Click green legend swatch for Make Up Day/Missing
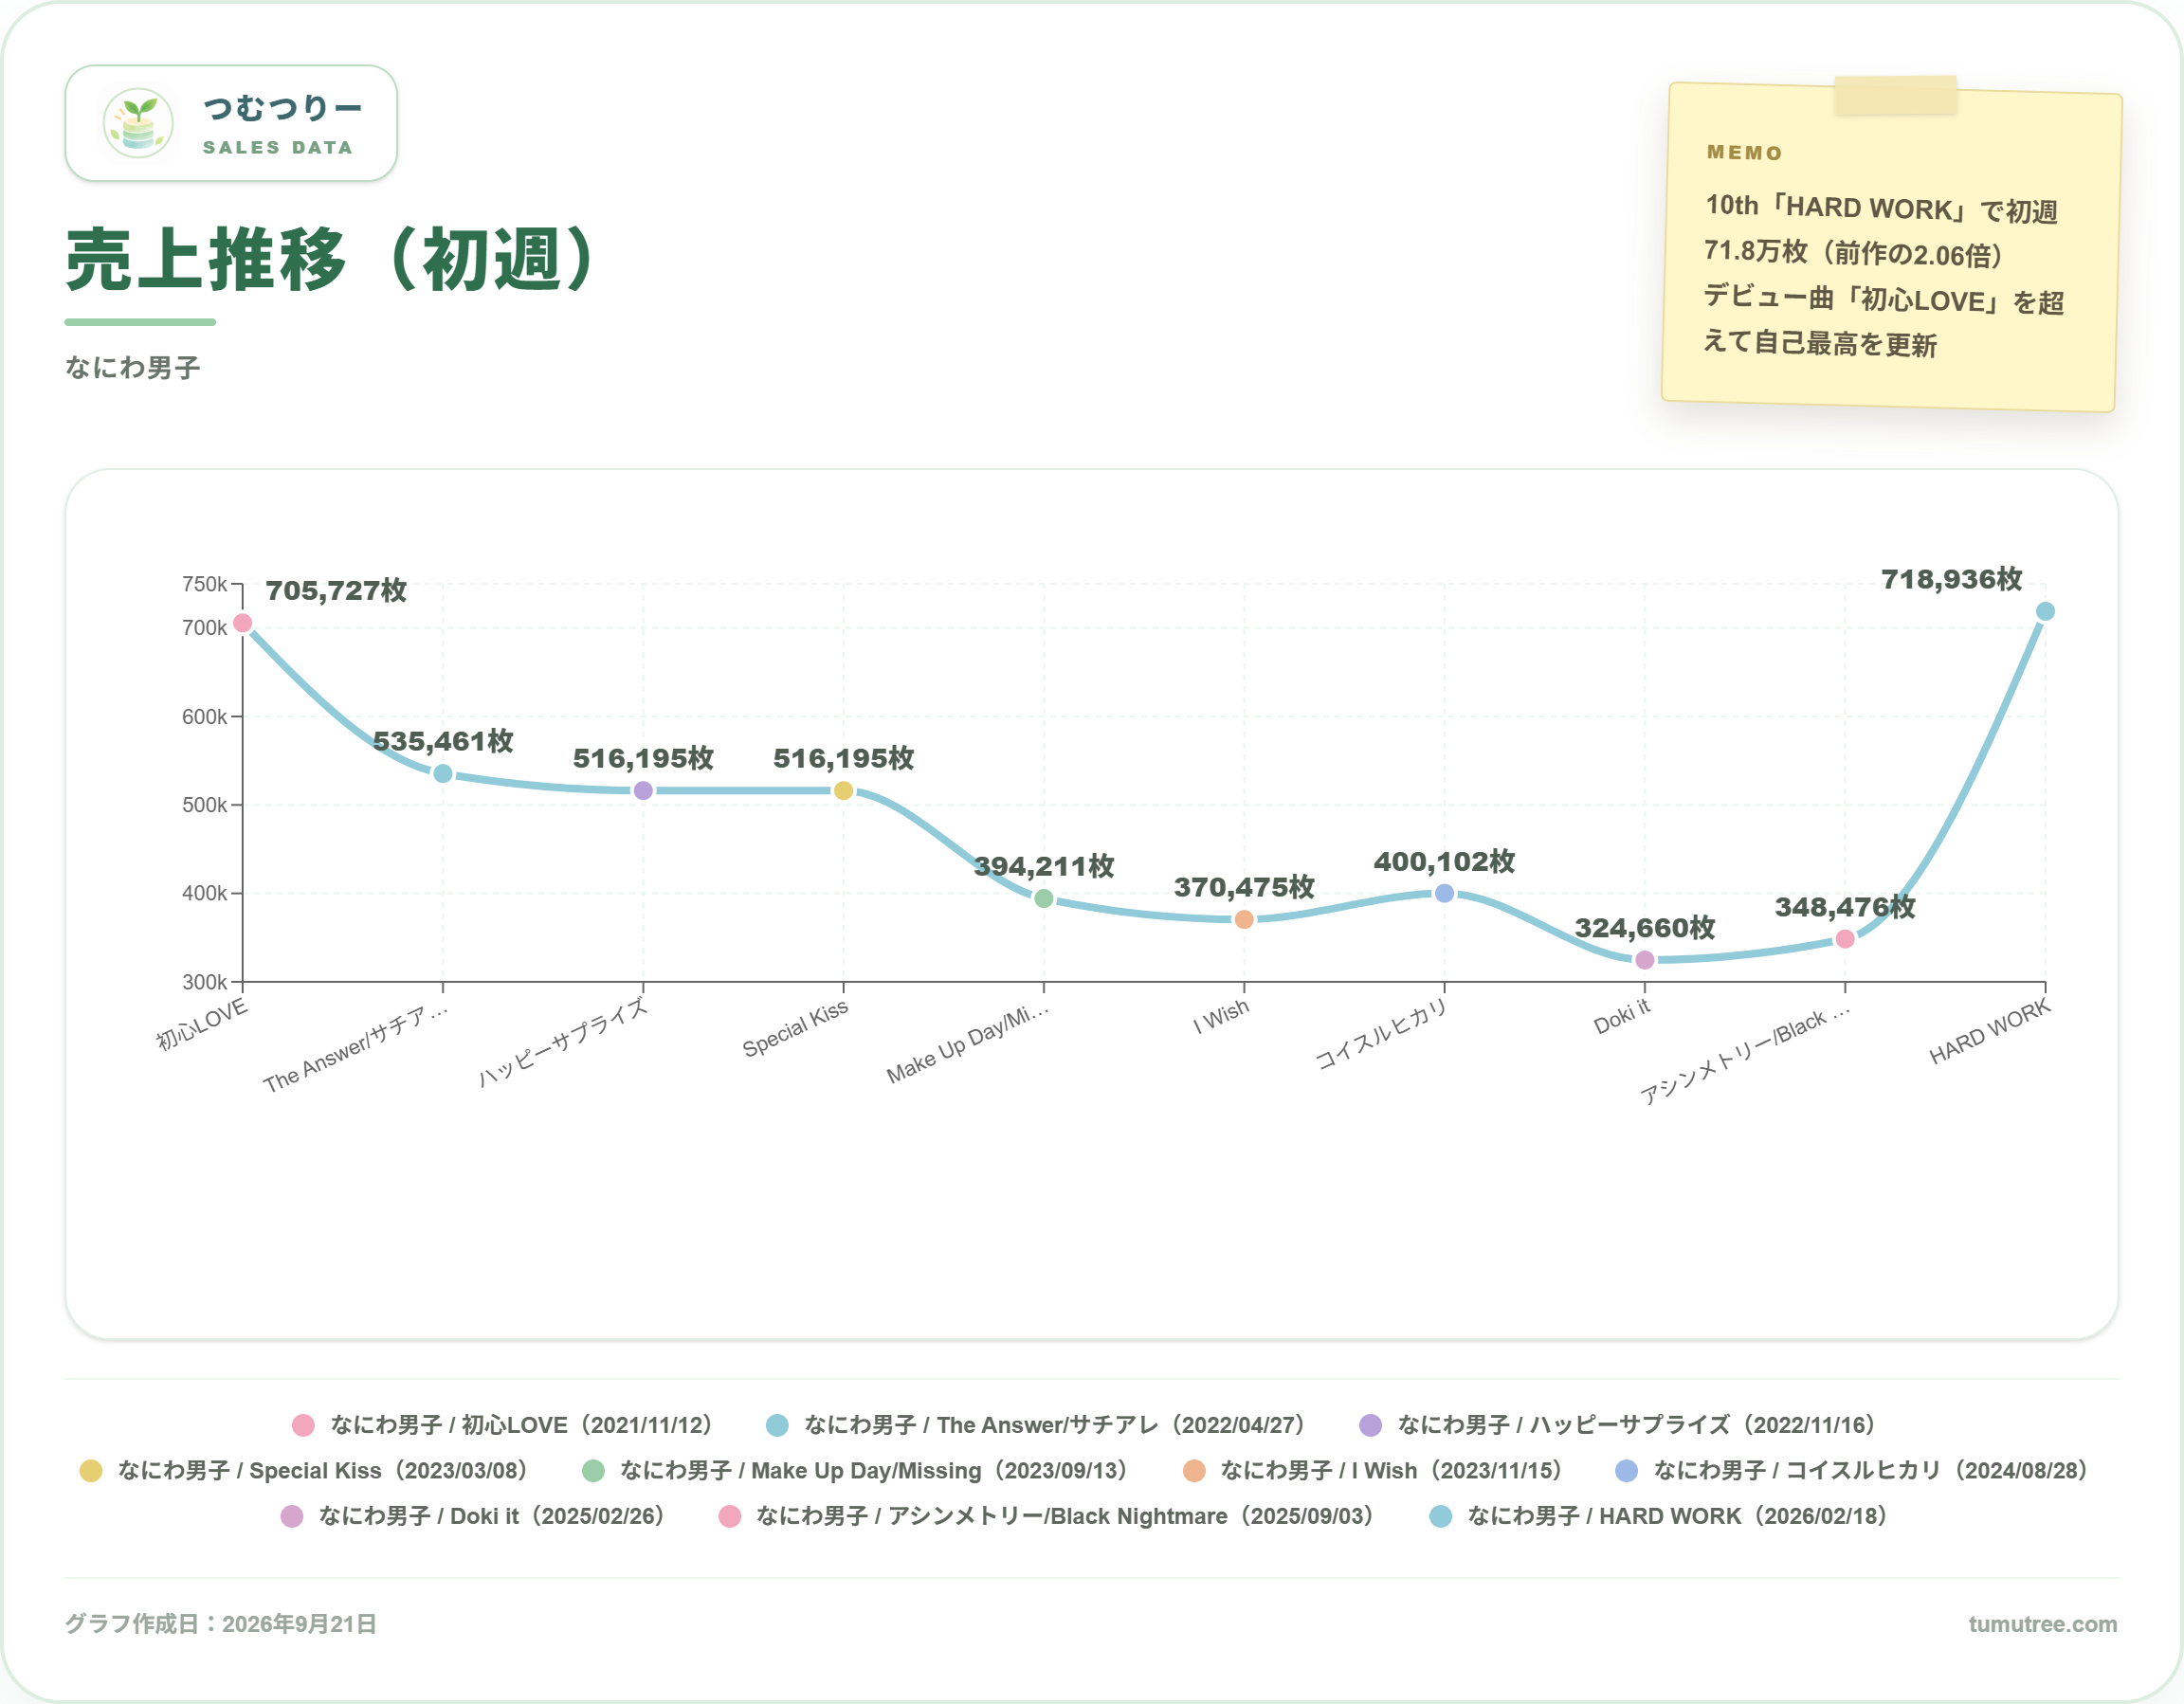This screenshot has height=1704, width=2184. 593,1471
